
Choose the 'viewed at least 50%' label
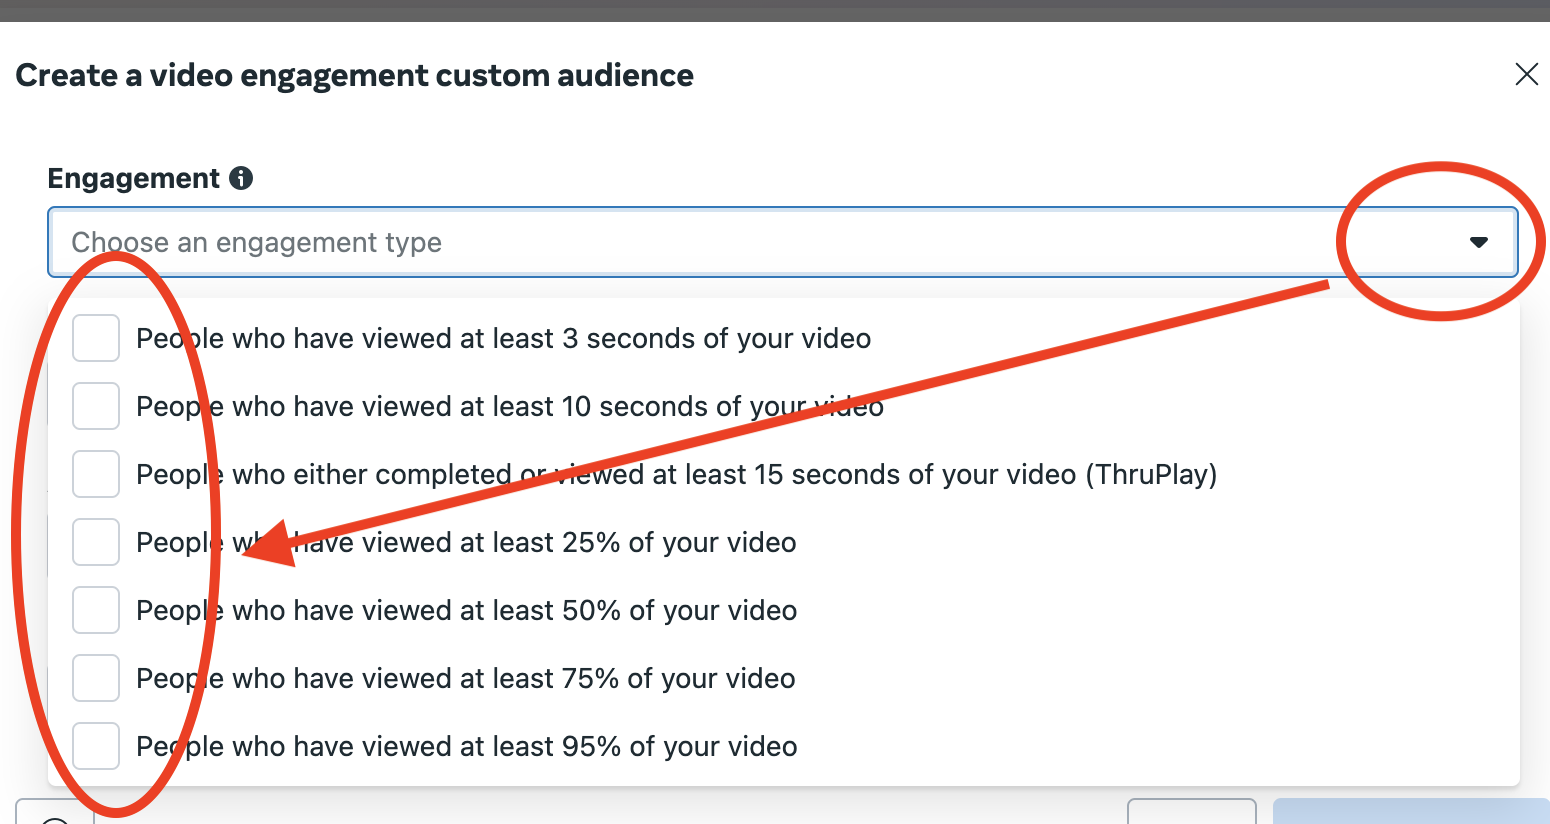(466, 611)
